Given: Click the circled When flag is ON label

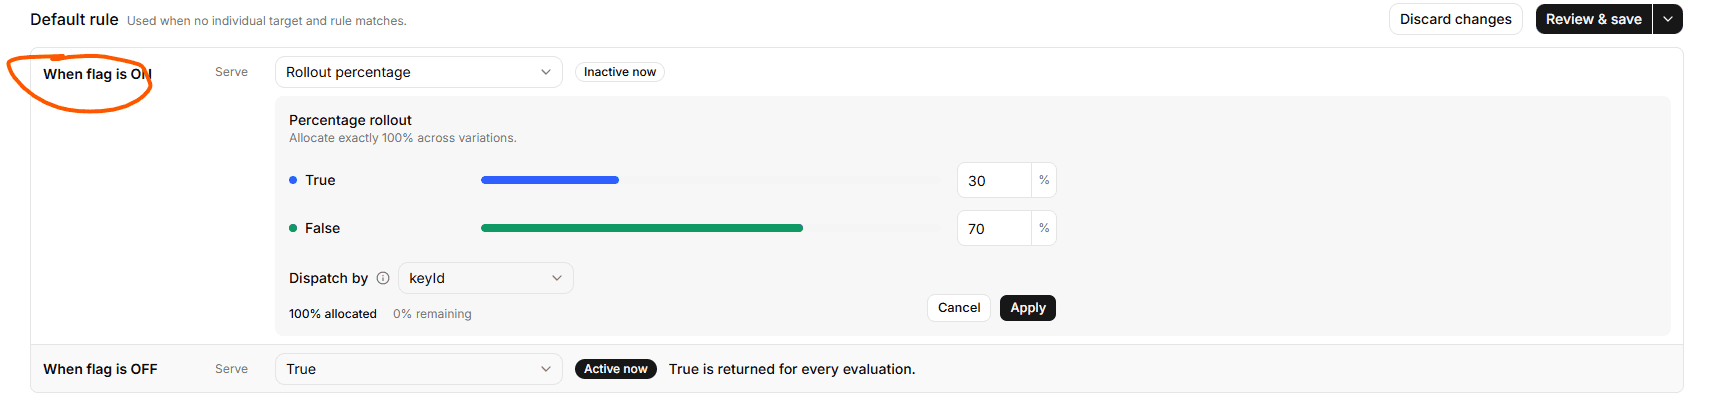Looking at the screenshot, I should pos(97,74).
